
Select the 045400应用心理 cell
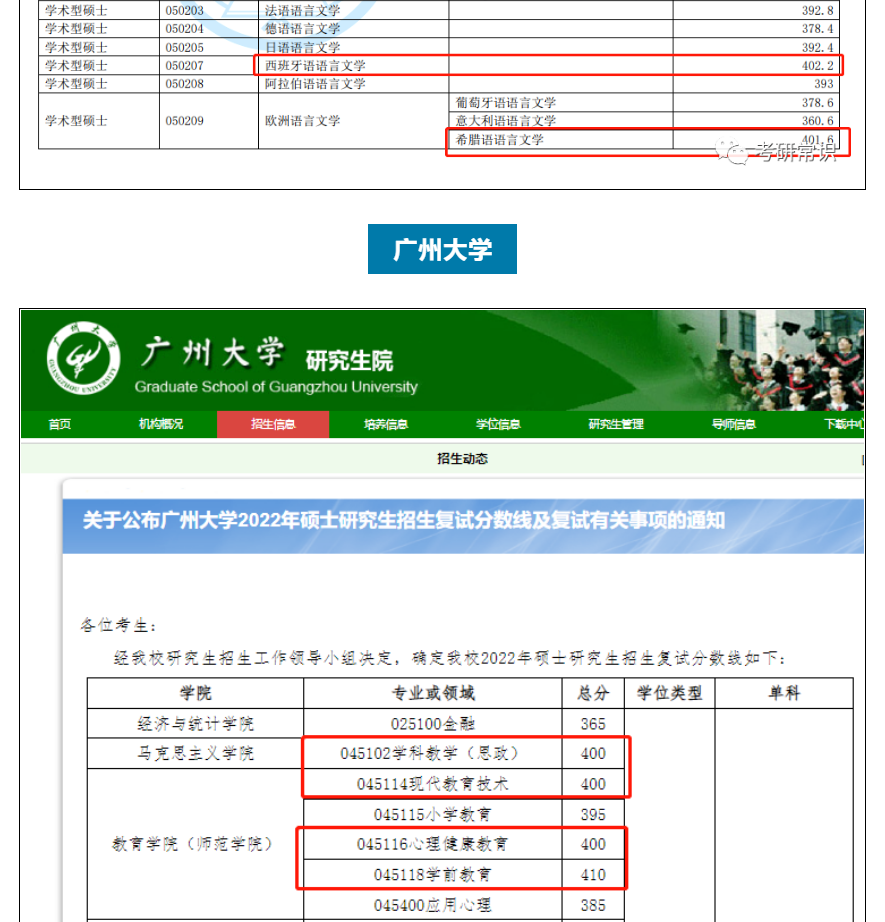tap(433, 905)
